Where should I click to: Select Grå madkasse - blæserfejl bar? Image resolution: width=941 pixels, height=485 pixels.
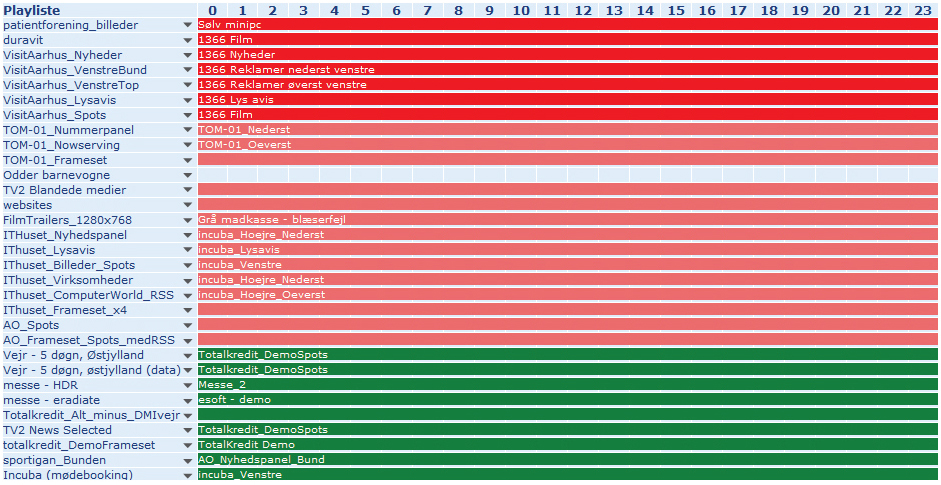(x=568, y=220)
